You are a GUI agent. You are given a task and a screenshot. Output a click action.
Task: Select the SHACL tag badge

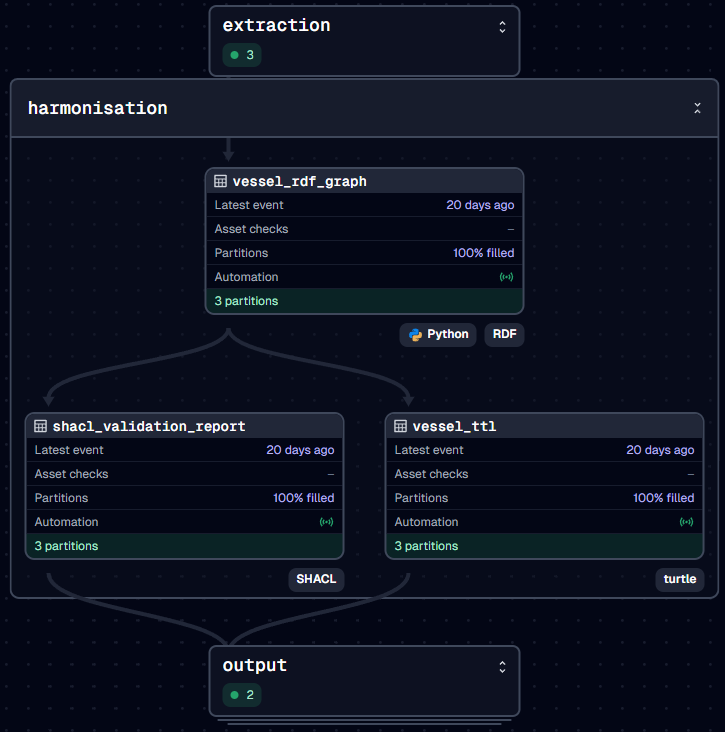pyautogui.click(x=316, y=579)
